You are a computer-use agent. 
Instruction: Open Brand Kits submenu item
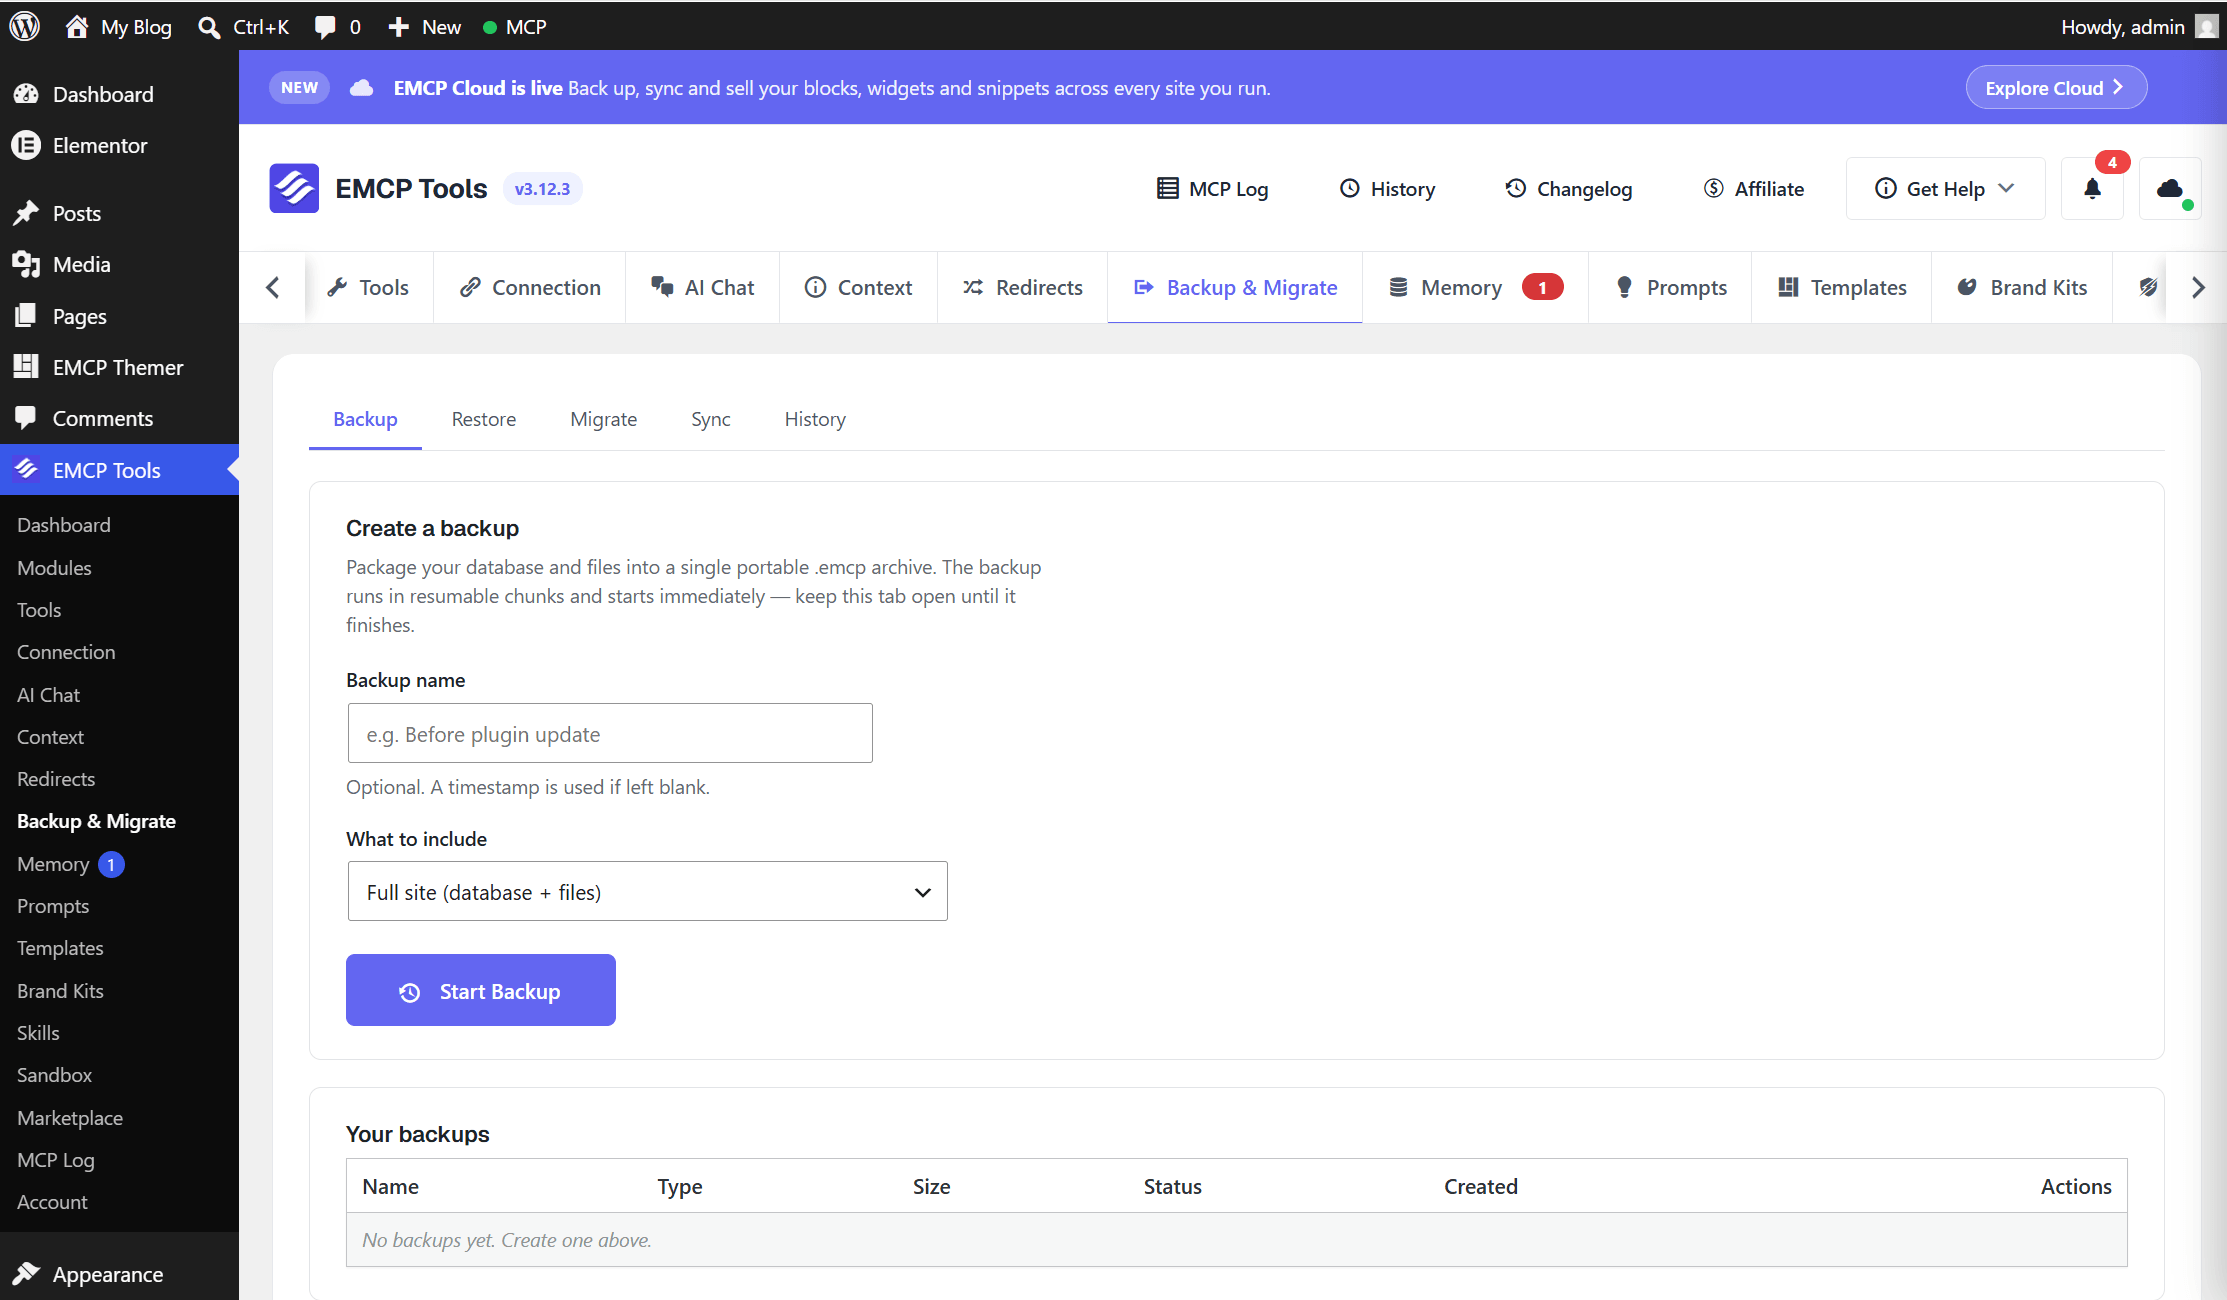(60, 990)
